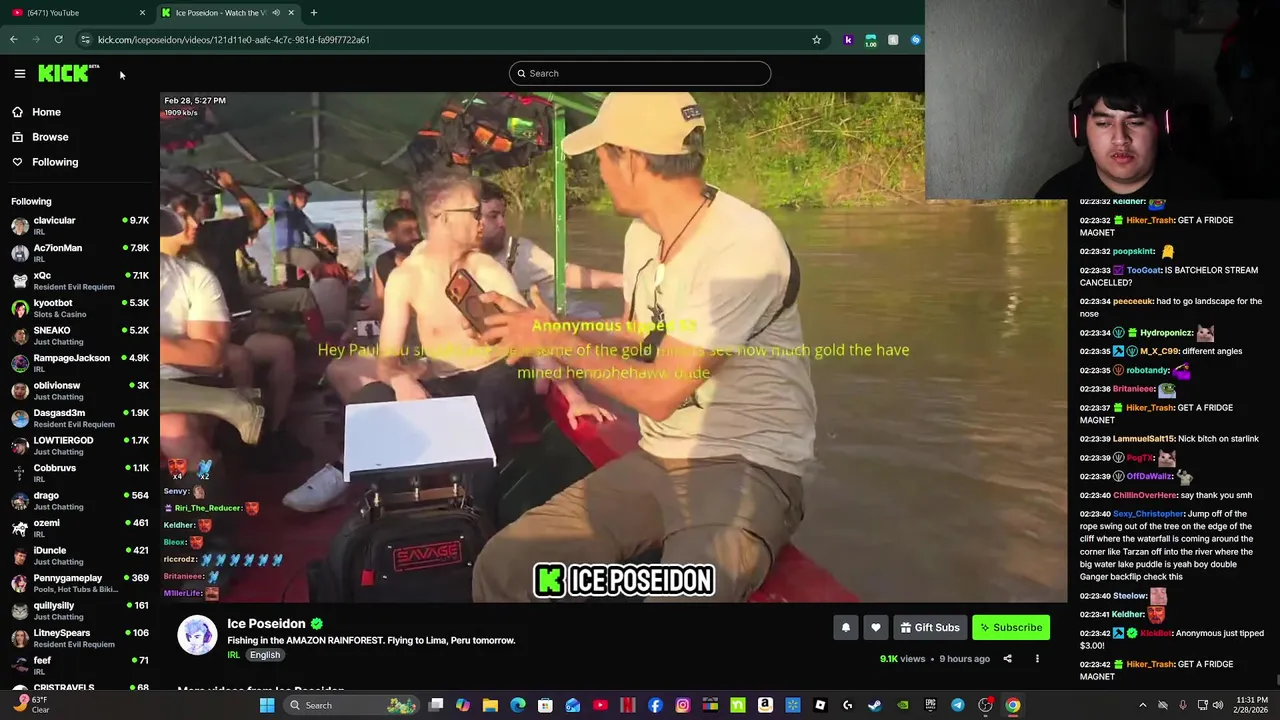The width and height of the screenshot is (1280, 720).
Task: Select feef from followed channels
Action: (x=80, y=665)
